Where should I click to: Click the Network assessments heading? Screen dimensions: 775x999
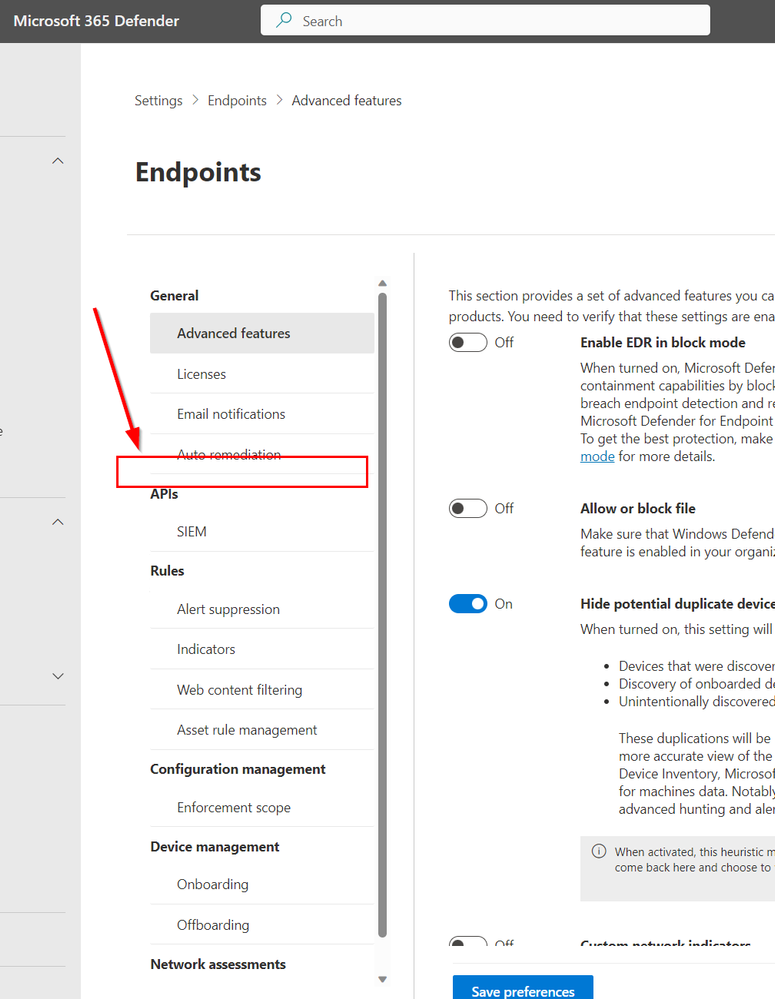click(x=218, y=964)
